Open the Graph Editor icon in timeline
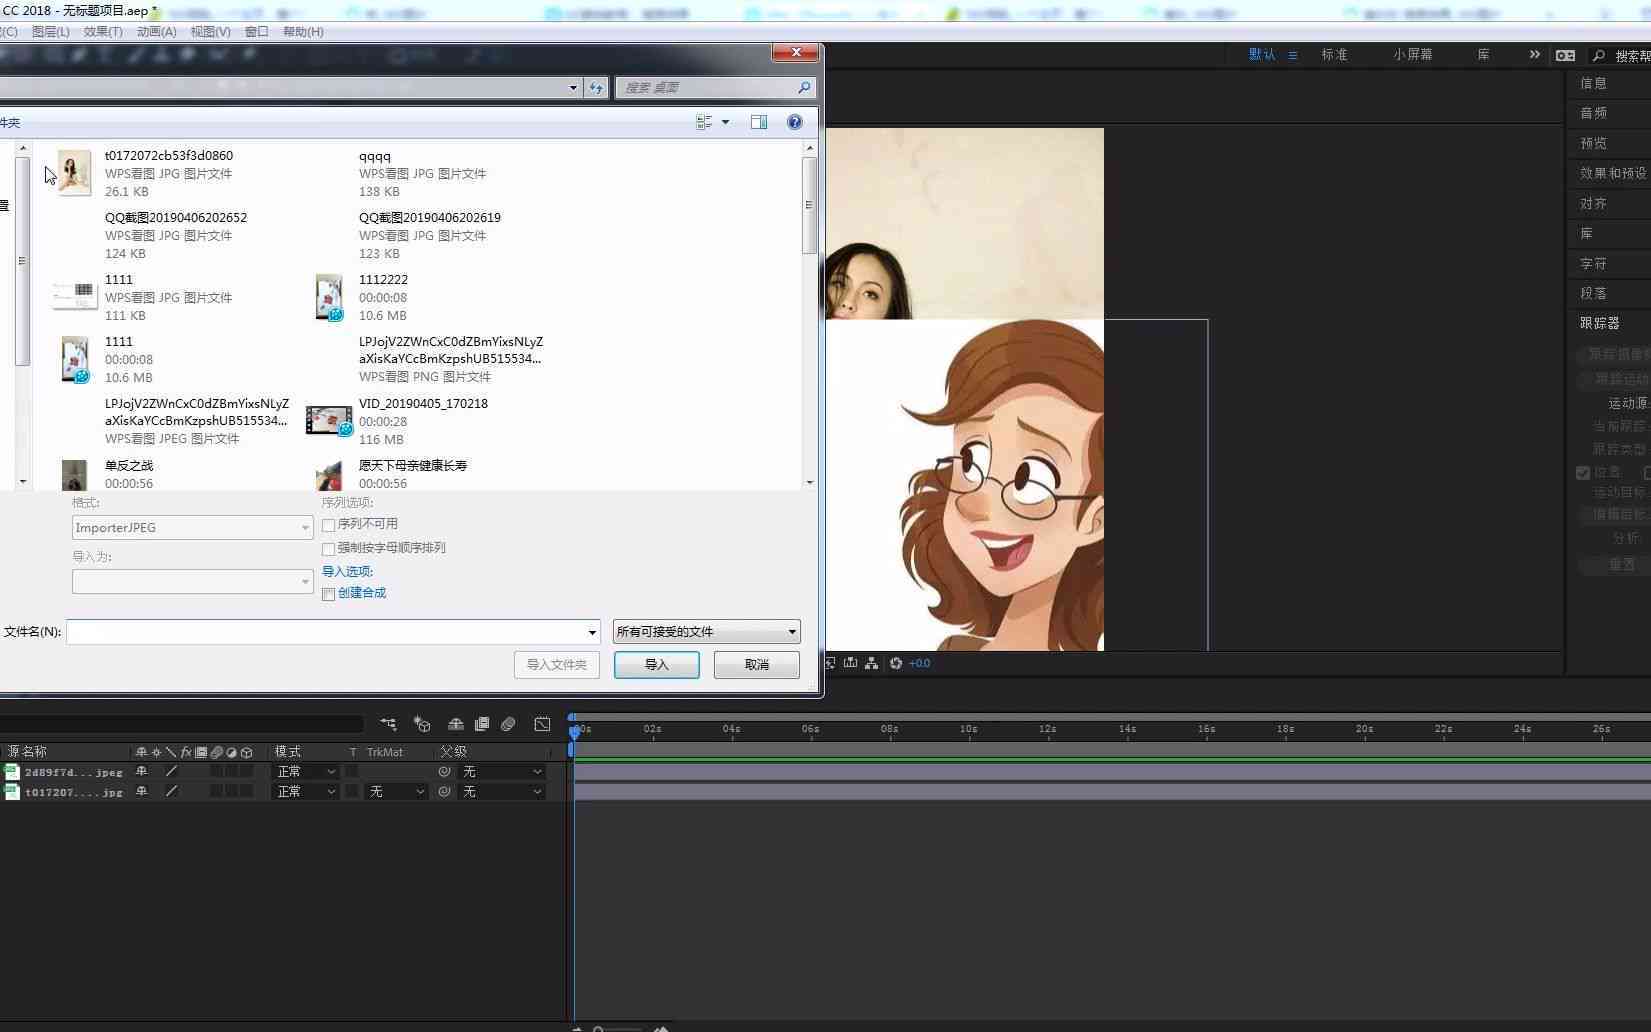The height and width of the screenshot is (1032, 1651). [x=542, y=724]
